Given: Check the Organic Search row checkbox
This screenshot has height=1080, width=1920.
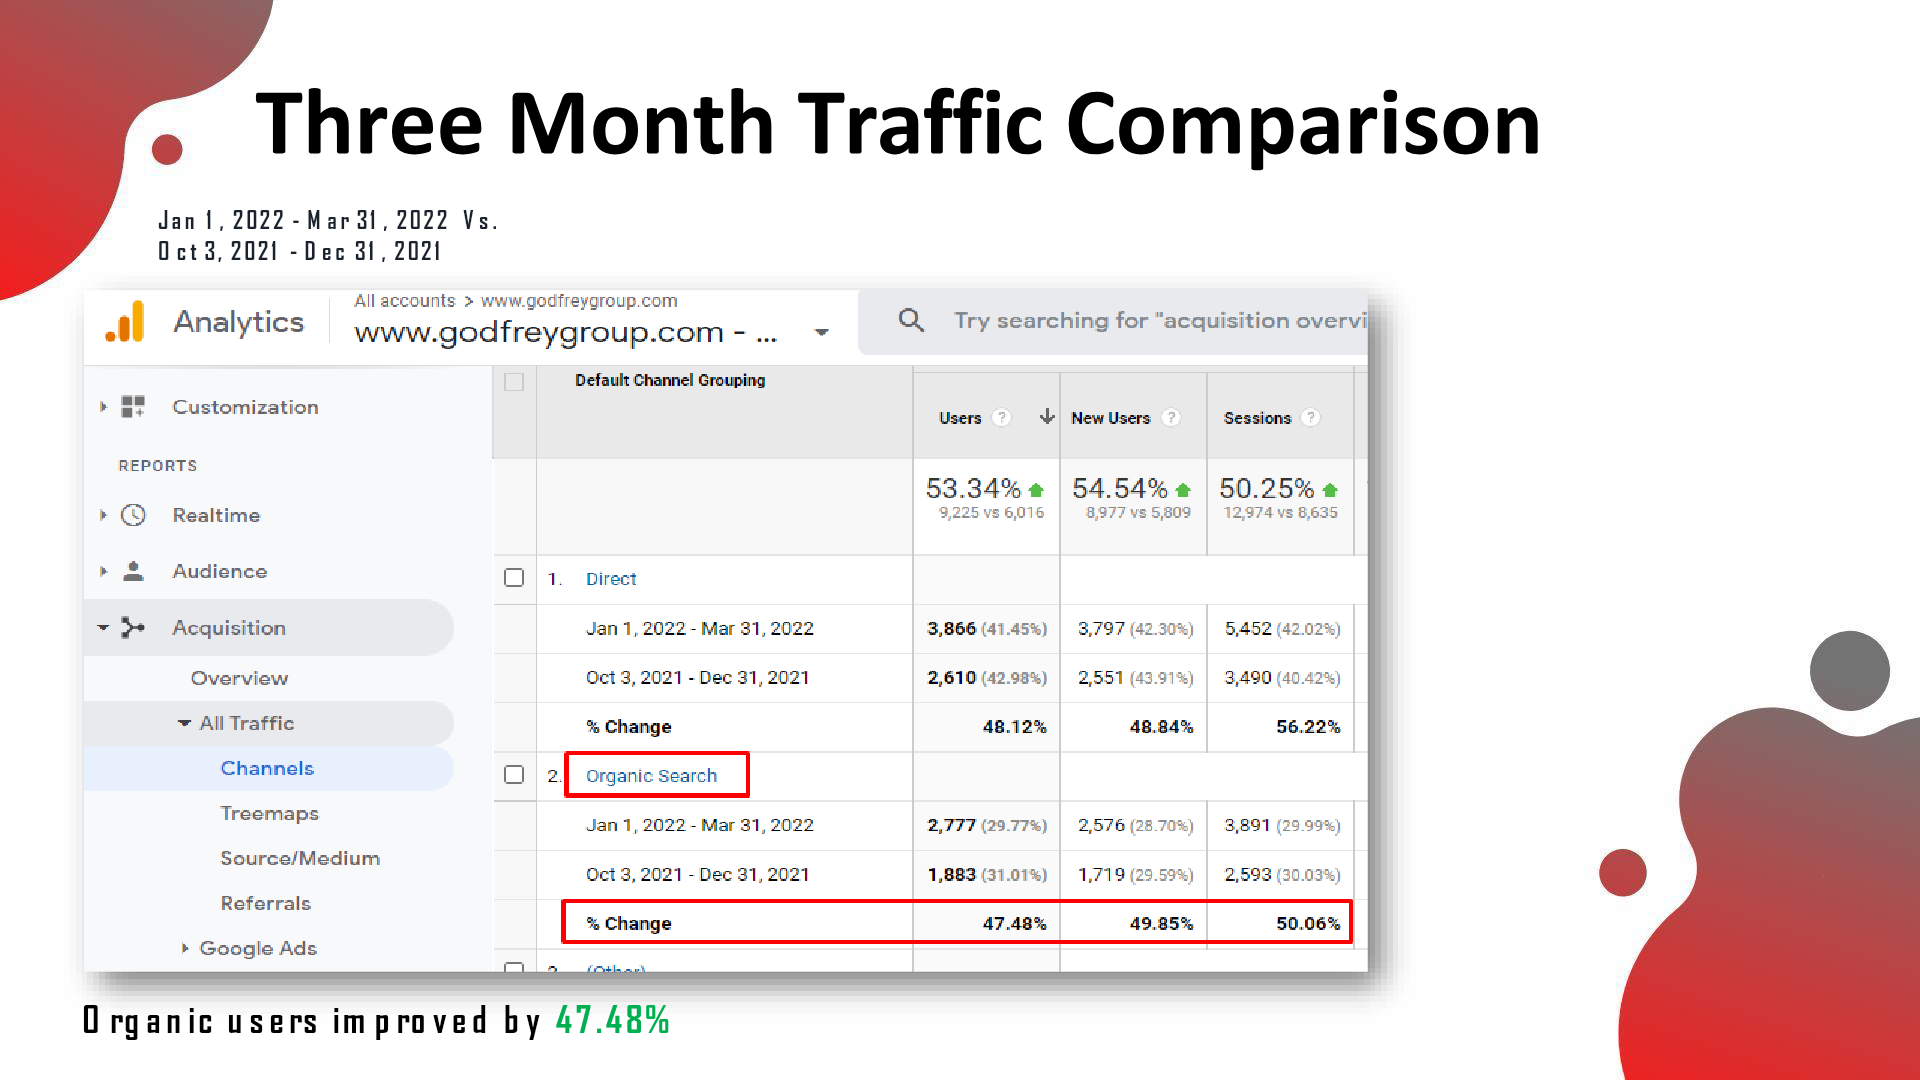Looking at the screenshot, I should click(x=514, y=775).
